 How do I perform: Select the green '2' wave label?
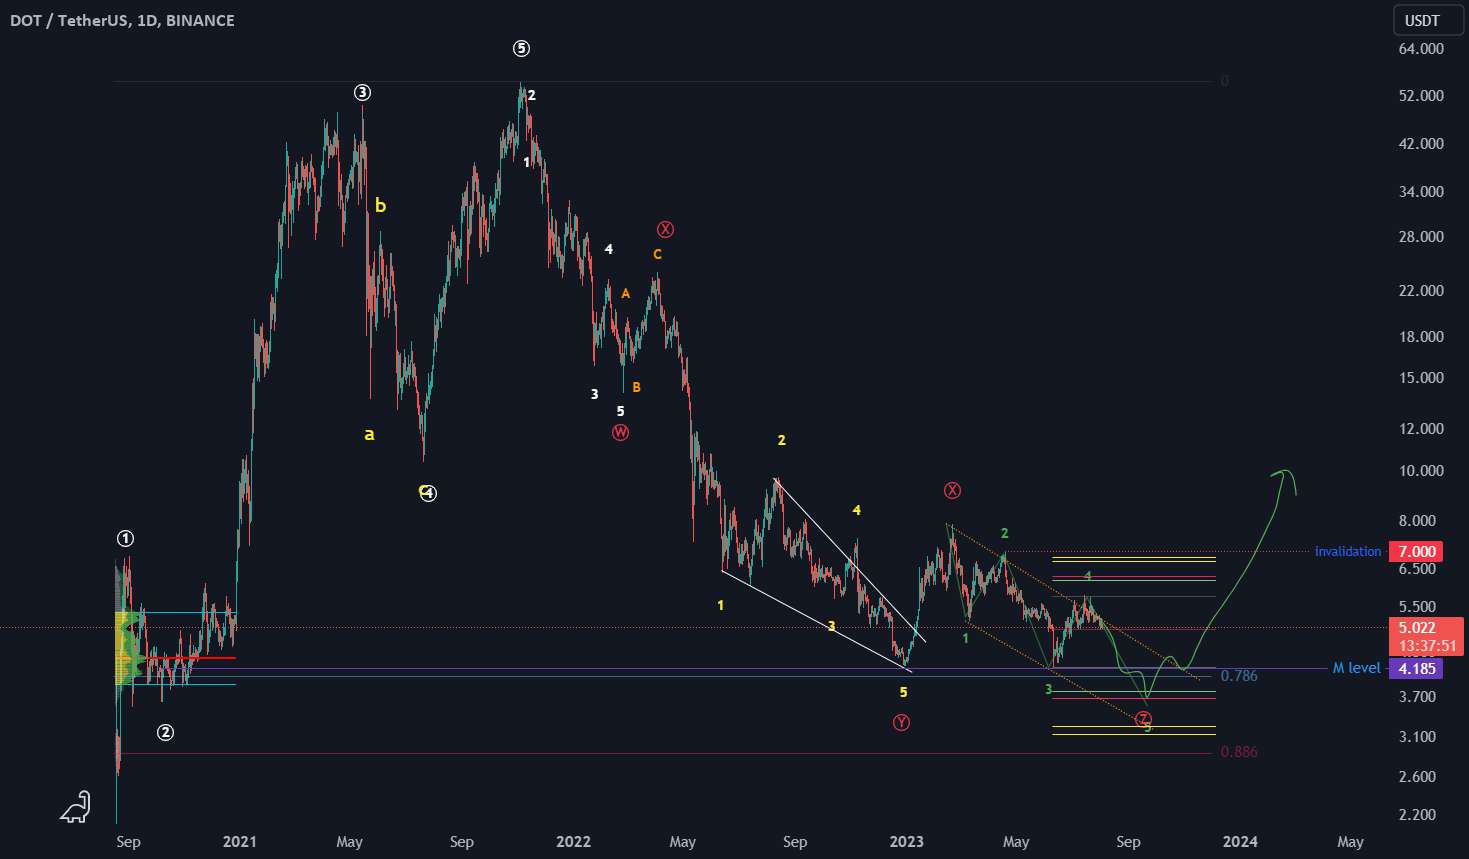click(1004, 534)
